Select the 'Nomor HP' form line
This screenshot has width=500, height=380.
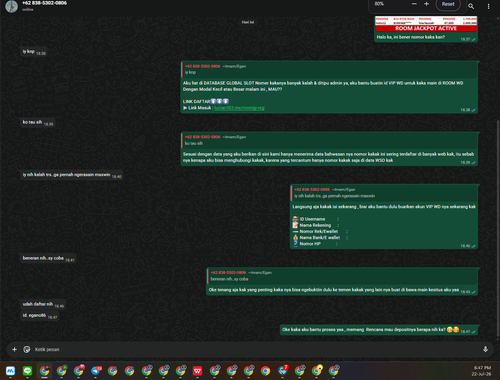point(315,244)
